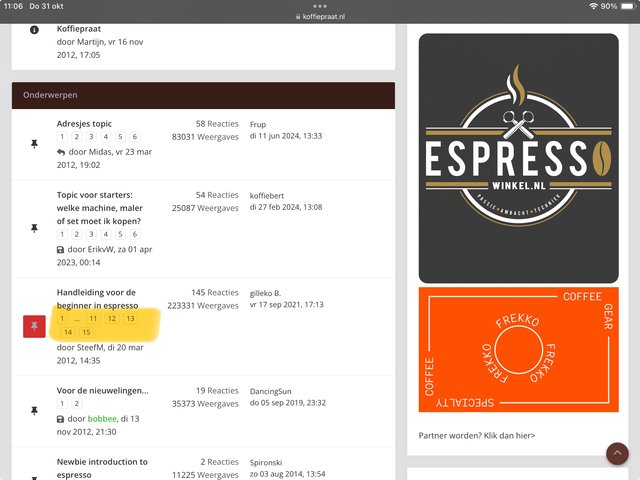Go to page 6 of Adresjes topic

tap(135, 137)
